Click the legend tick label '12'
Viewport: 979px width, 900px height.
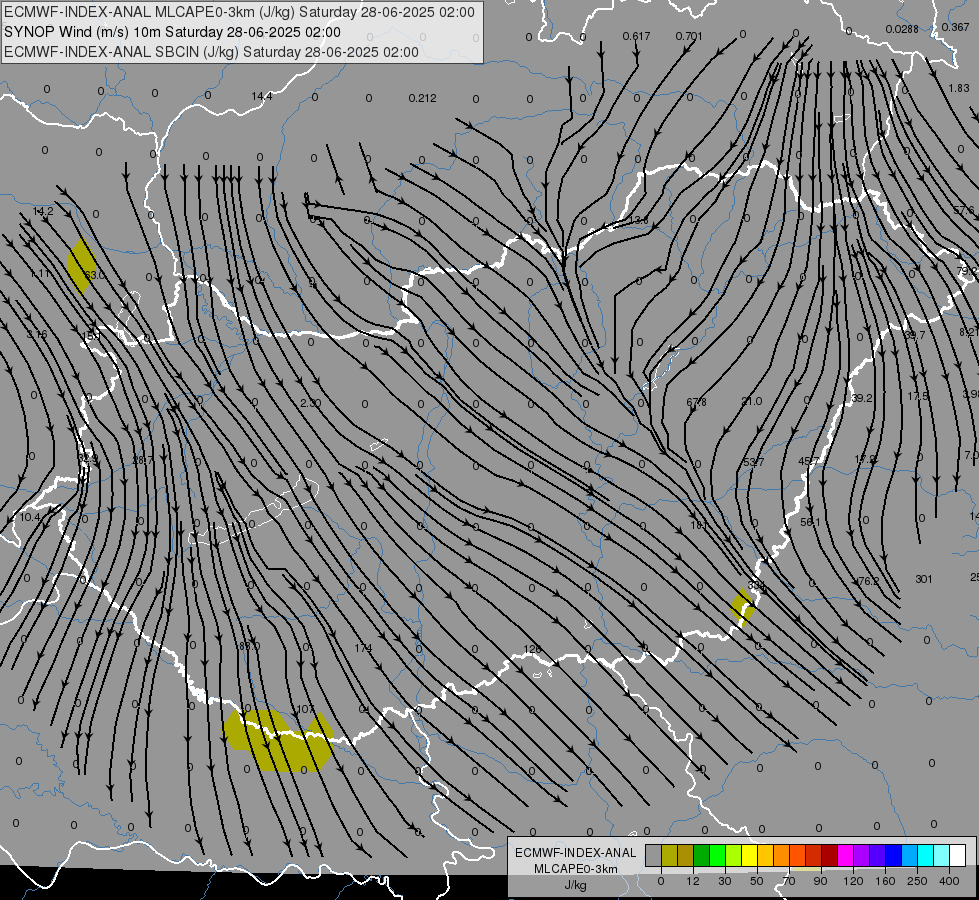pyautogui.click(x=692, y=881)
